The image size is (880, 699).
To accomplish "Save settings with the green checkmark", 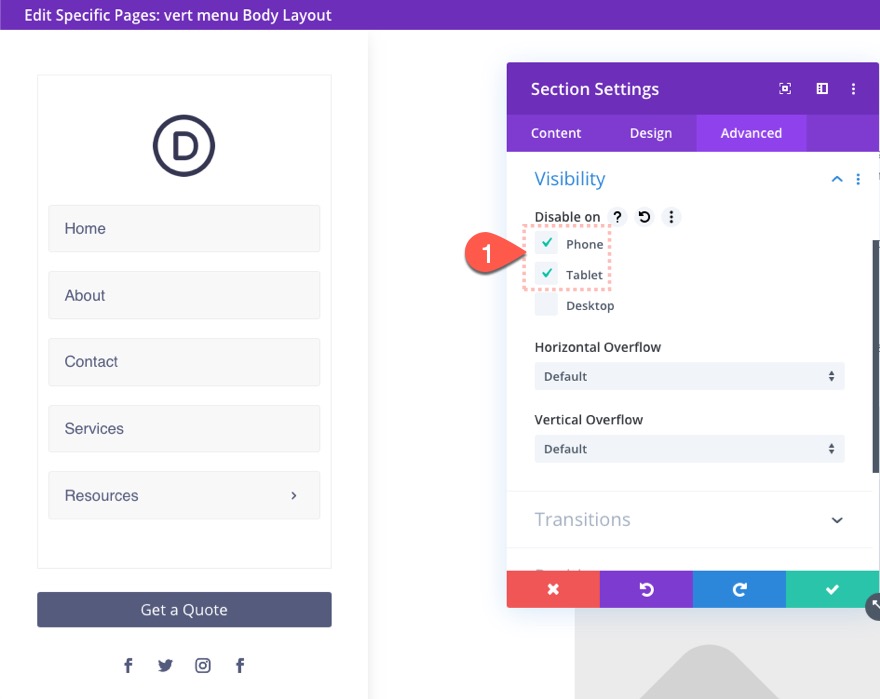I will click(x=833, y=589).
